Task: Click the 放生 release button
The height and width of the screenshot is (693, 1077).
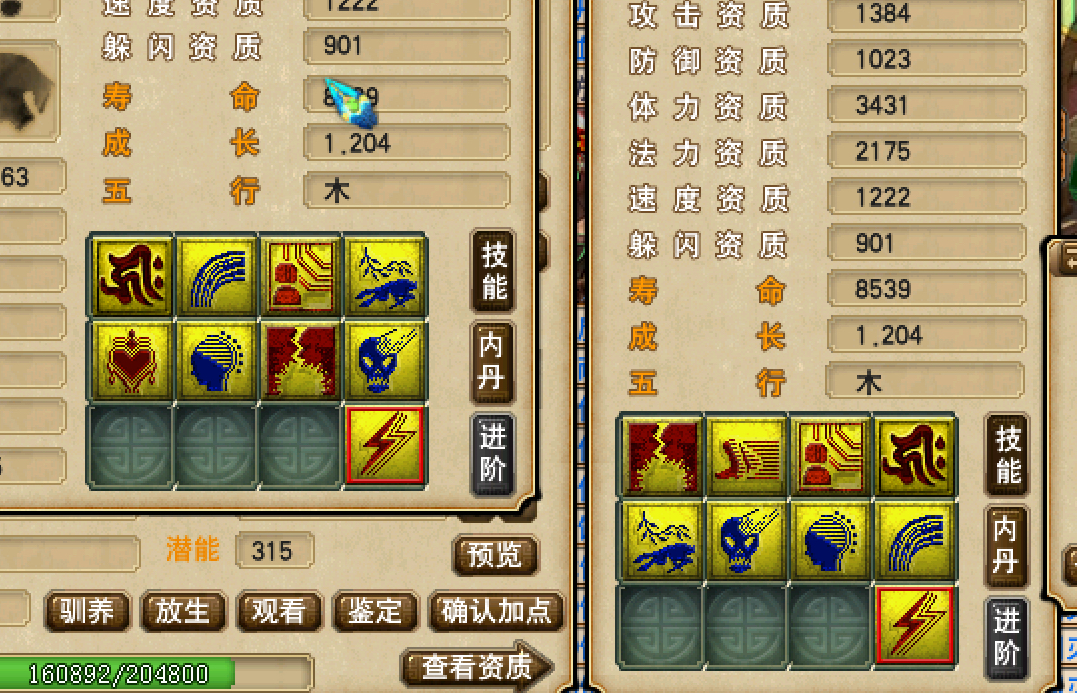Action: tap(183, 611)
